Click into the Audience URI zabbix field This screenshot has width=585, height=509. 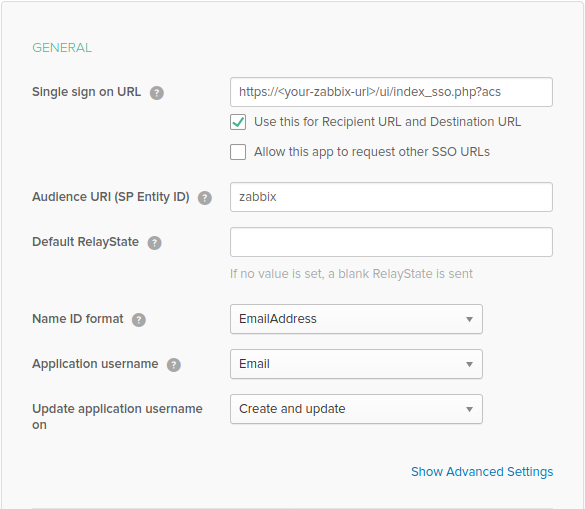point(391,197)
